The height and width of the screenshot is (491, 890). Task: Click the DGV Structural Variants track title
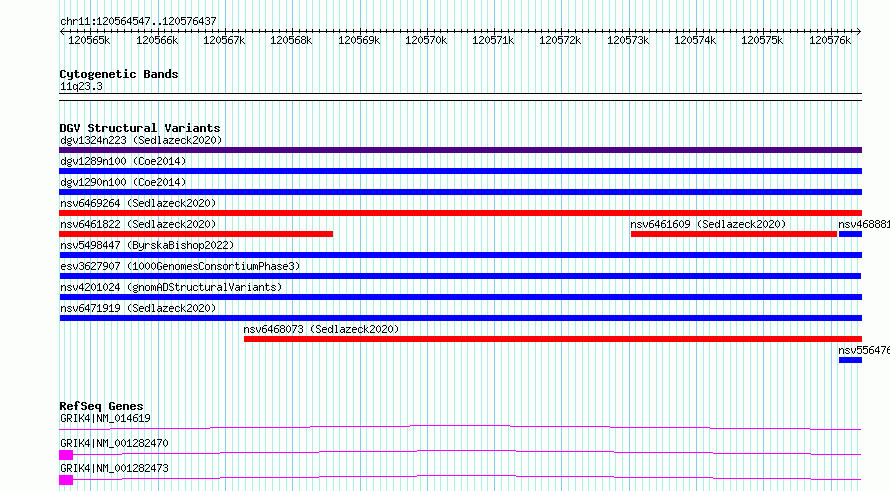click(140, 128)
